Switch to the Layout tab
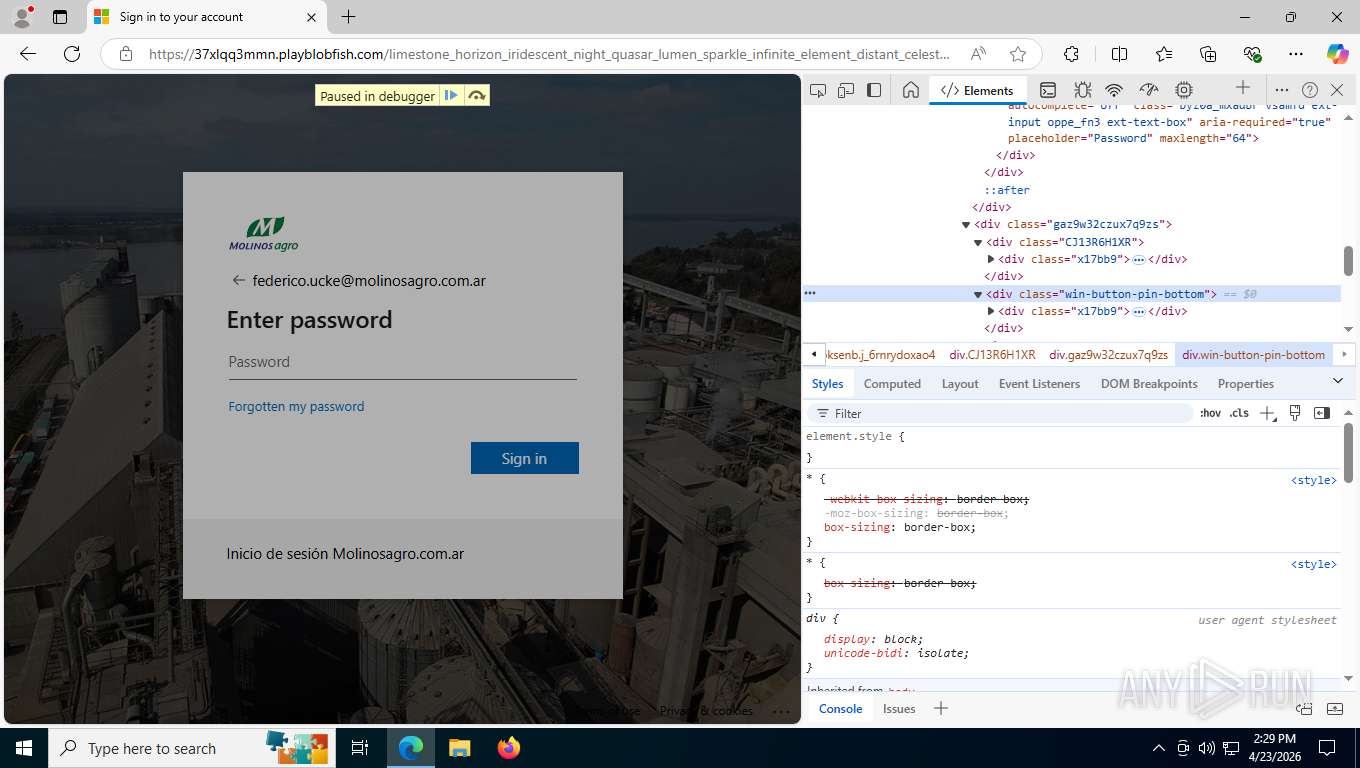 (x=960, y=384)
